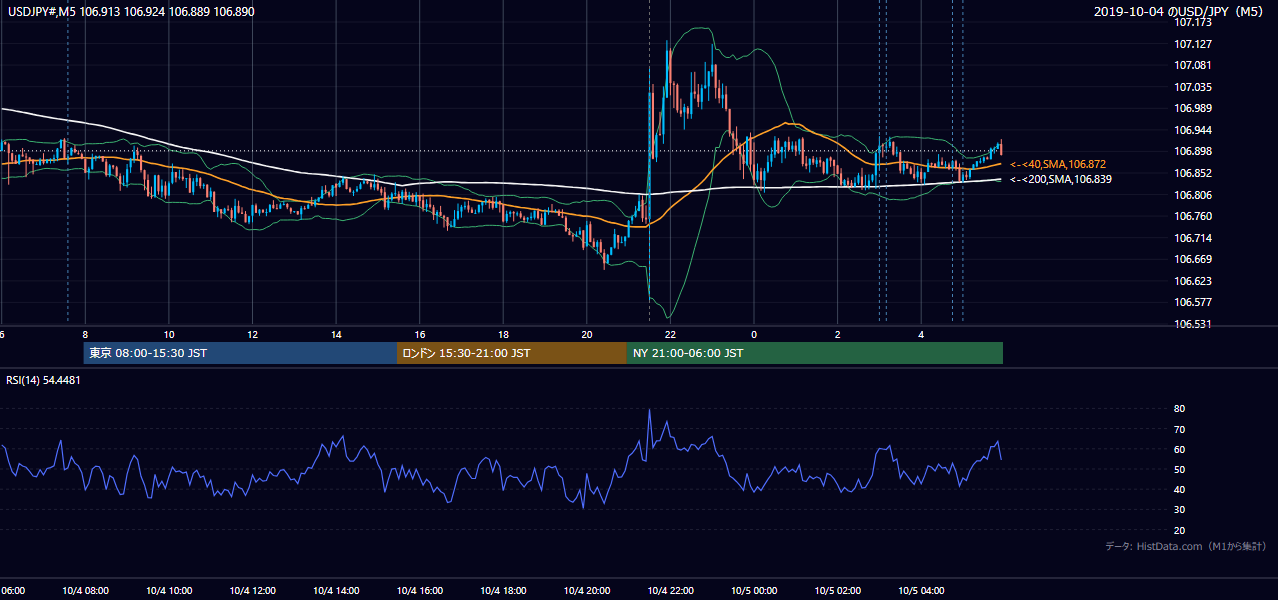
Task: Click price axis label 106.577
Action: tap(1193, 302)
